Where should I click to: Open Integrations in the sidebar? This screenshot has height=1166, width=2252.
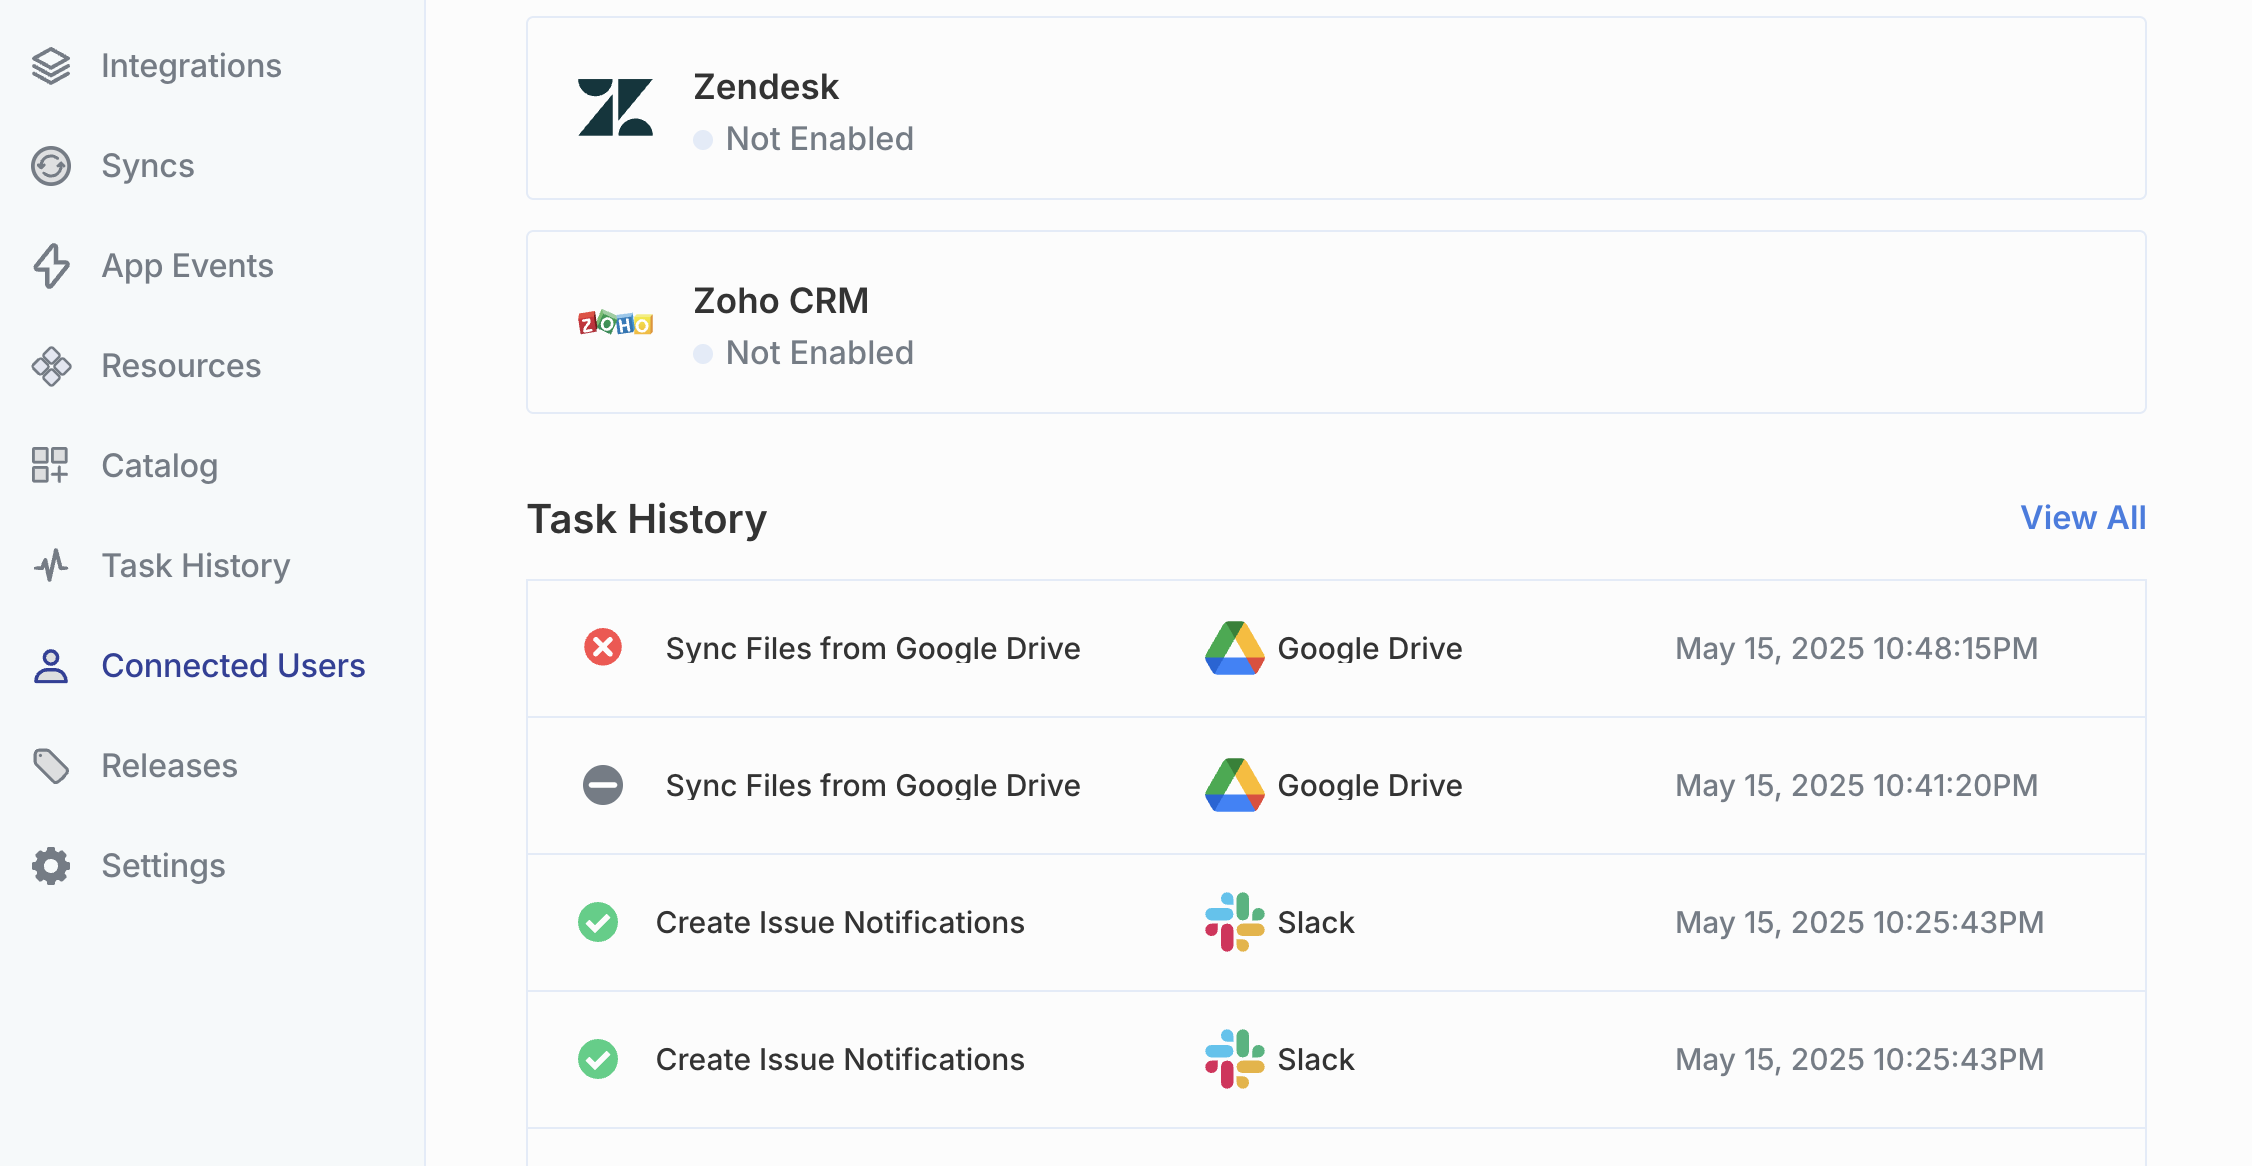coord(191,66)
